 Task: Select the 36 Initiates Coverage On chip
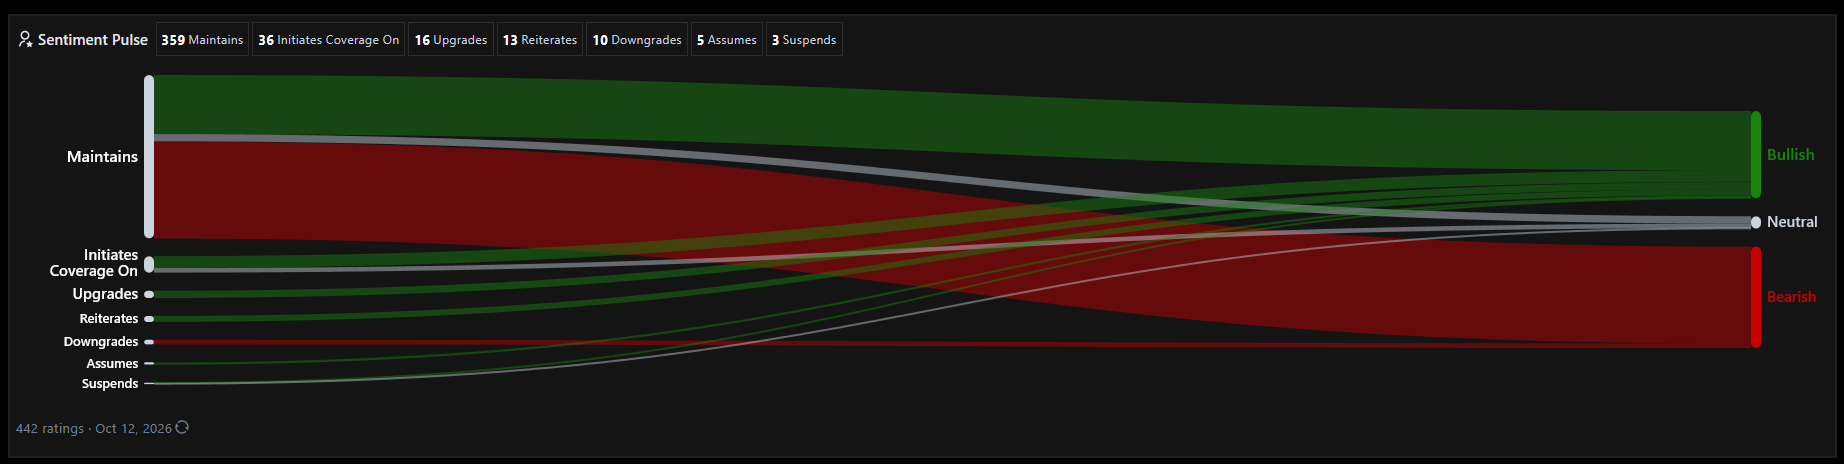click(328, 39)
